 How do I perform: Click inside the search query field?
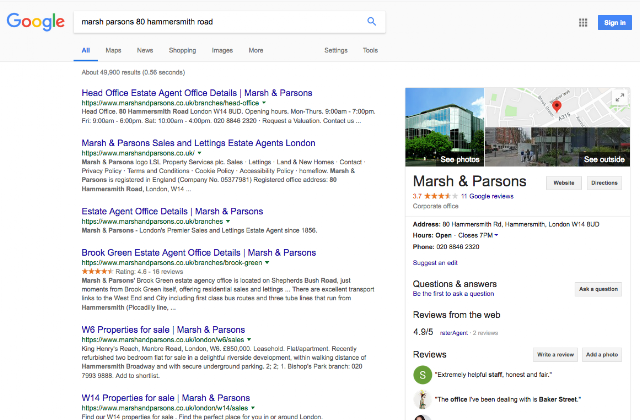coord(220,22)
